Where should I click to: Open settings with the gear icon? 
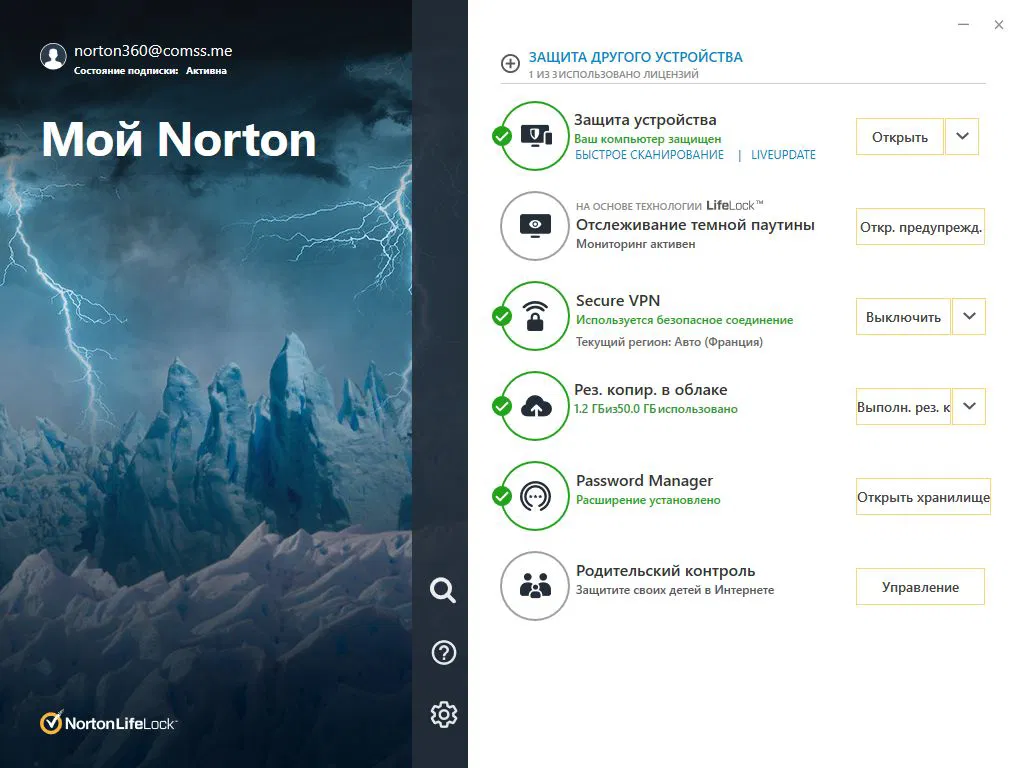(x=443, y=714)
